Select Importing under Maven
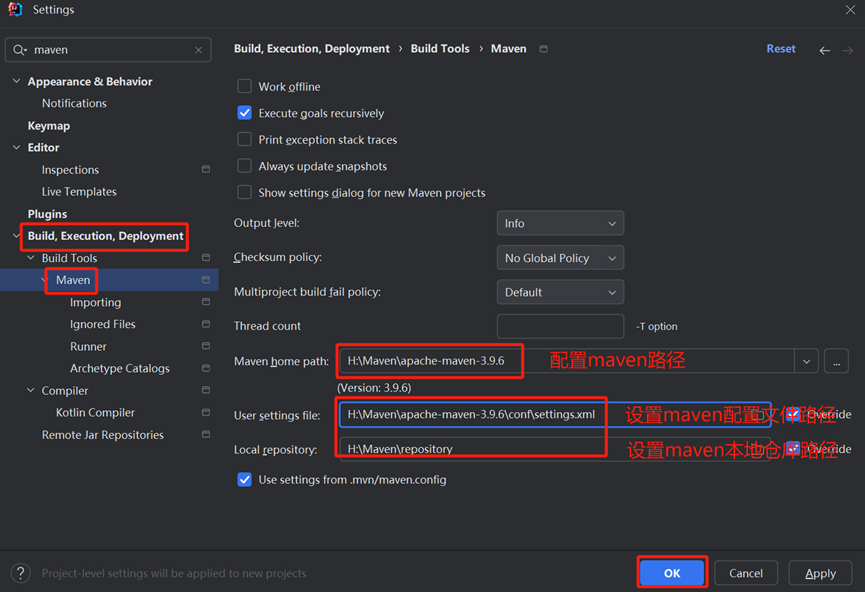Screen dimensions: 865x592 tap(95, 302)
